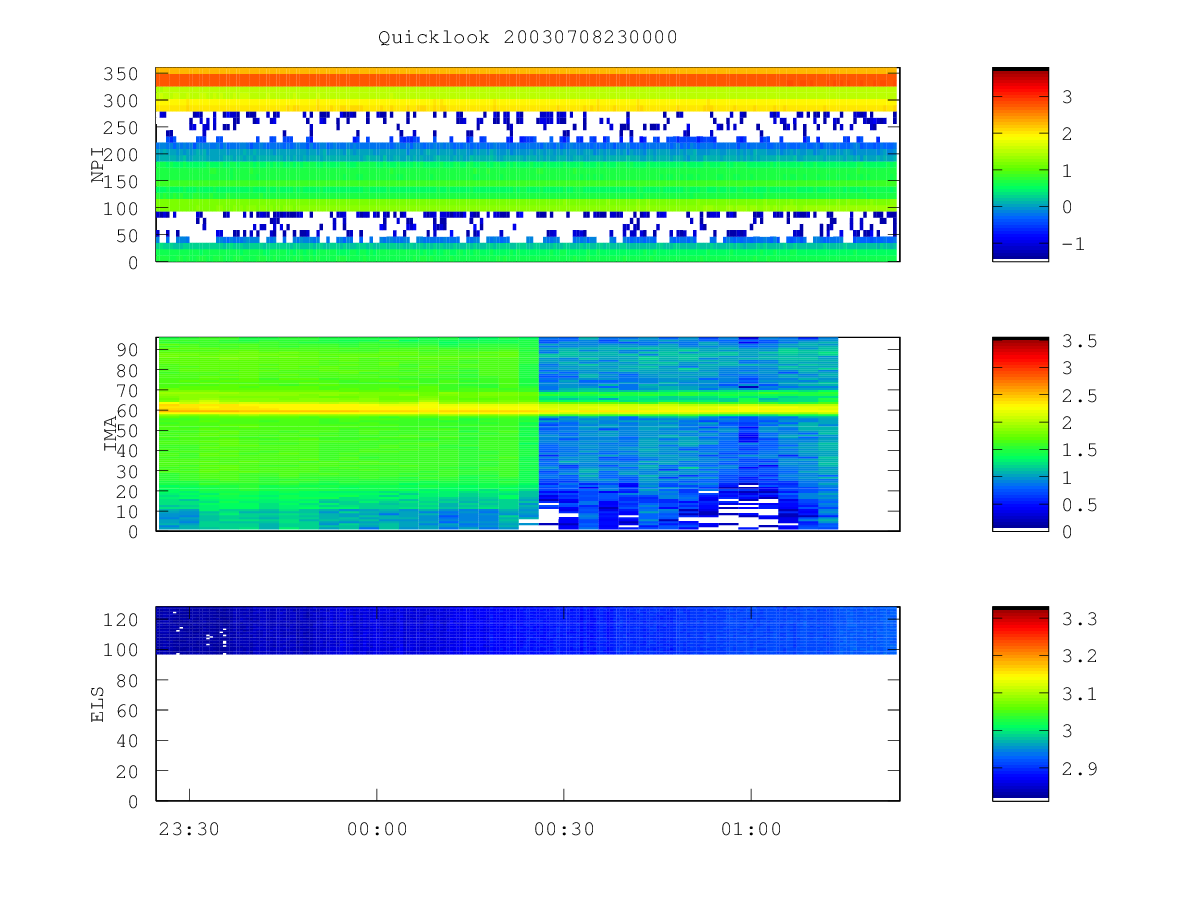1200x900 pixels.
Task: Click the 2.5 label on IMA colorbar
Action: tap(1078, 397)
